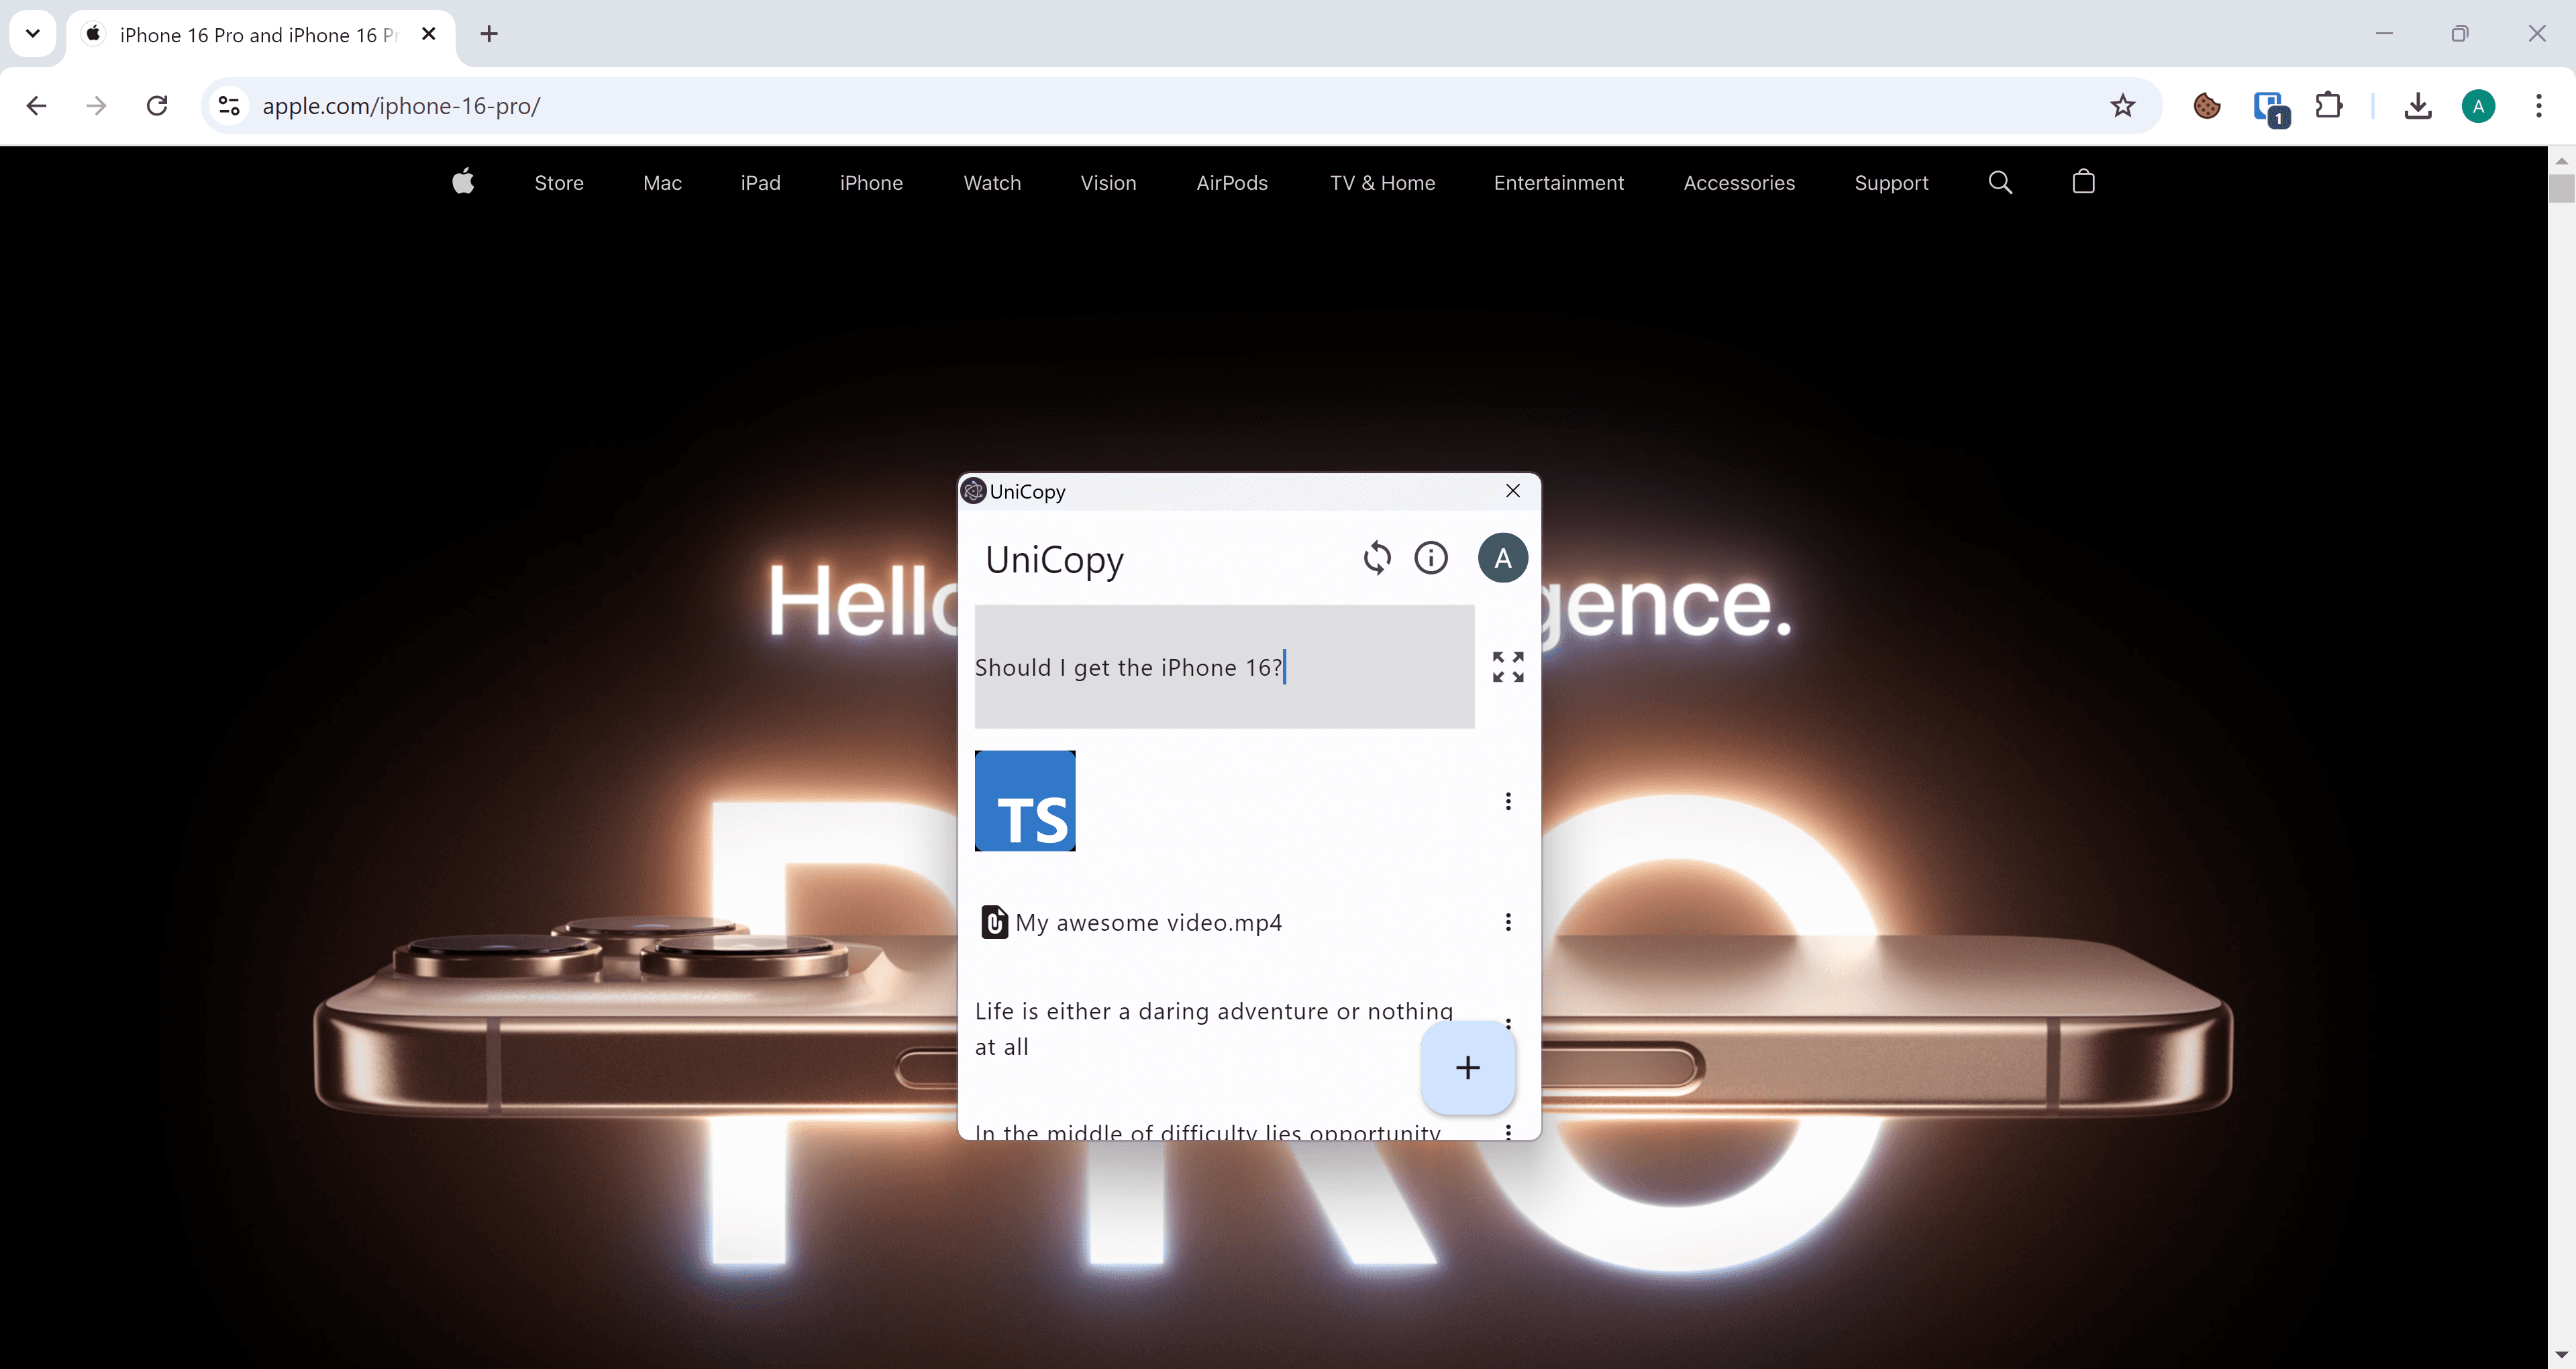Expand the text field with fullscreen icon

[1507, 667]
